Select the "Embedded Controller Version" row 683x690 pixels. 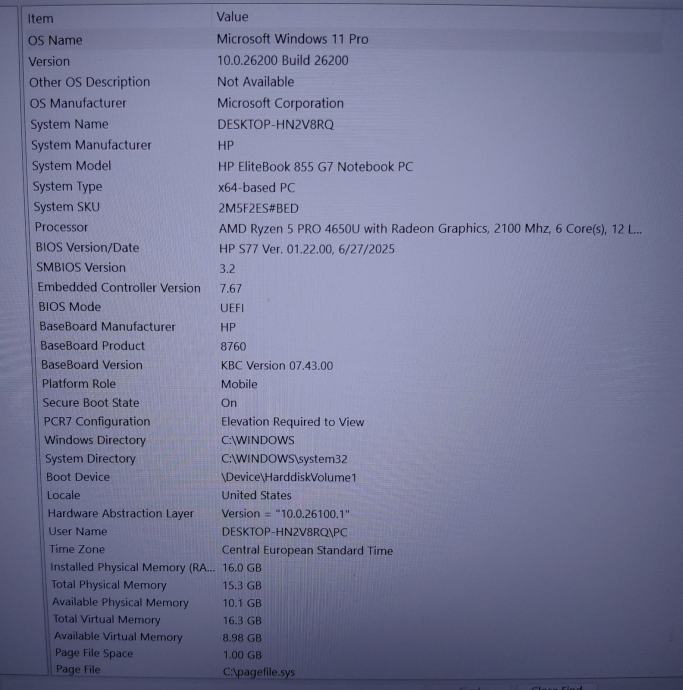click(x=343, y=288)
